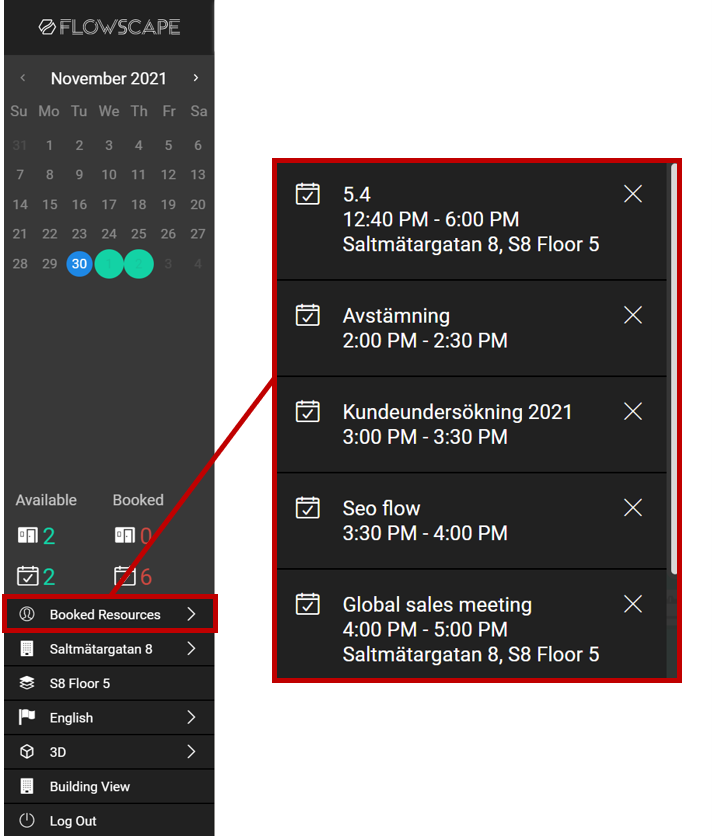Click 'Global sales meeting' booking title

pos(437,605)
